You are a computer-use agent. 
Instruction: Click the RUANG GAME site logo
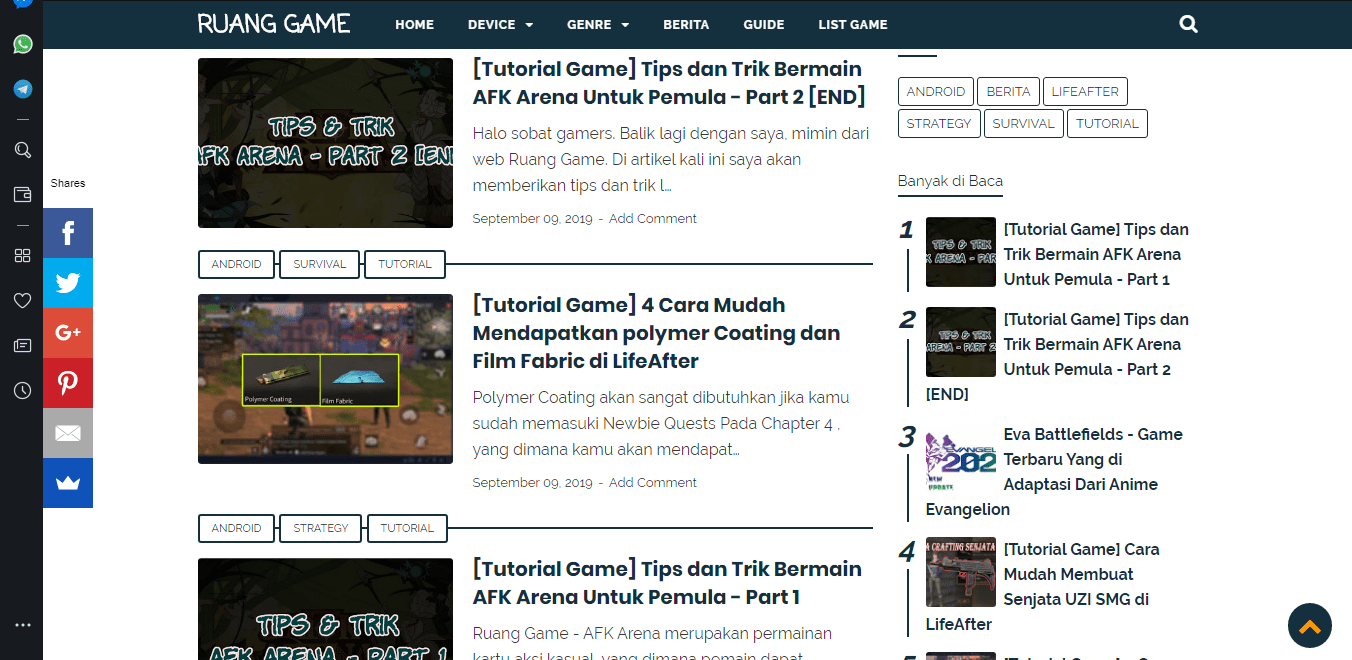coord(274,23)
